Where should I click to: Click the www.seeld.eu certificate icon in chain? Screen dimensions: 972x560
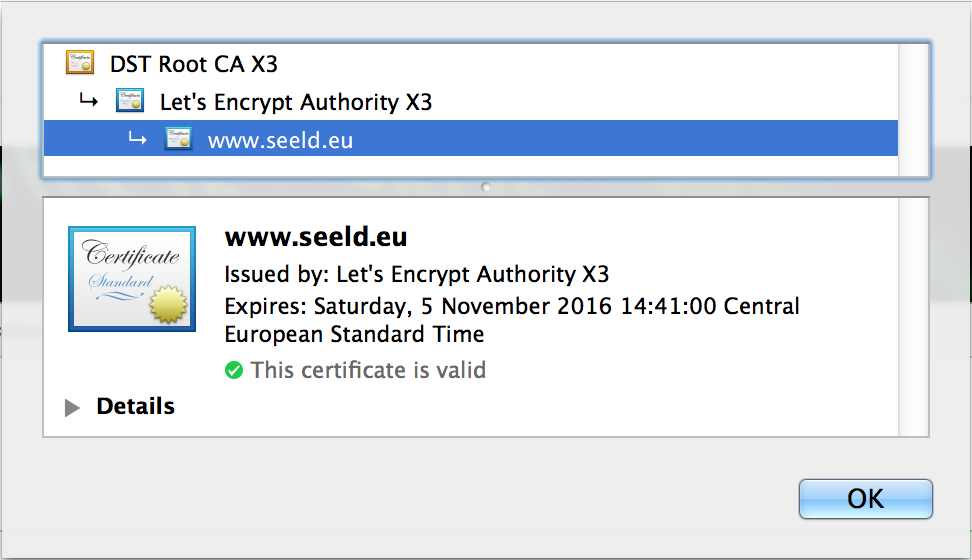point(178,140)
